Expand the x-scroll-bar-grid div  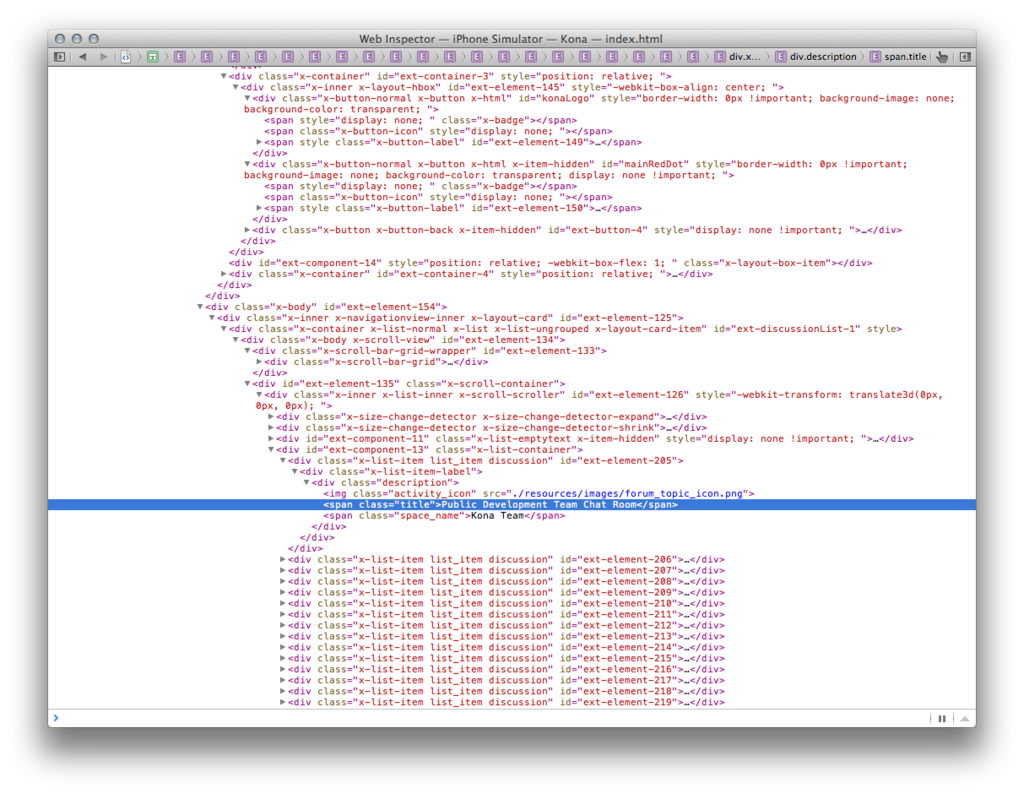coord(259,362)
